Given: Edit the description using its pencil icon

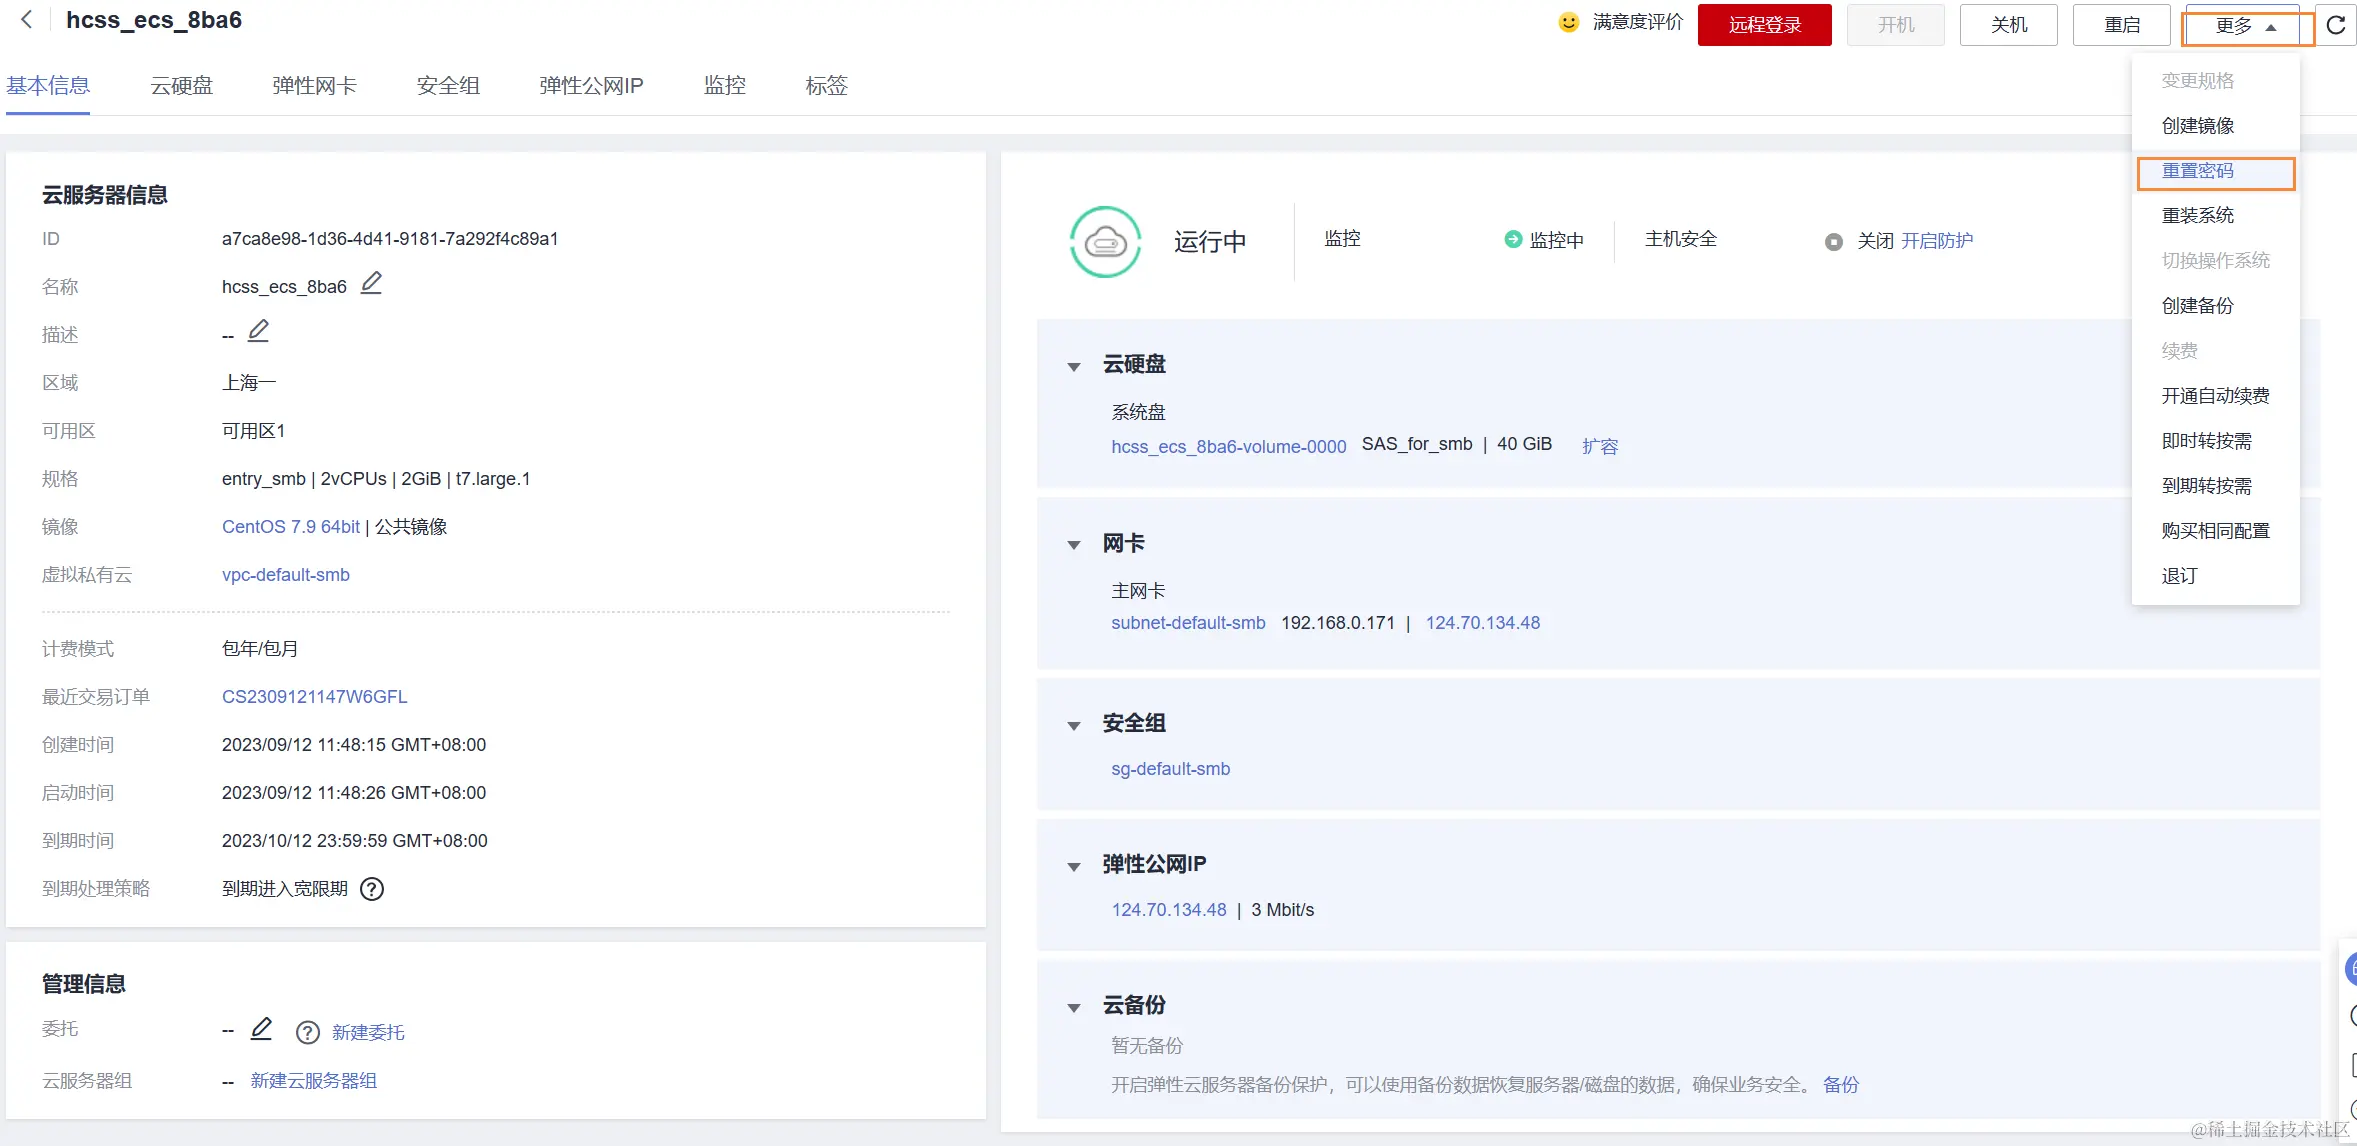Looking at the screenshot, I should coord(258,330).
